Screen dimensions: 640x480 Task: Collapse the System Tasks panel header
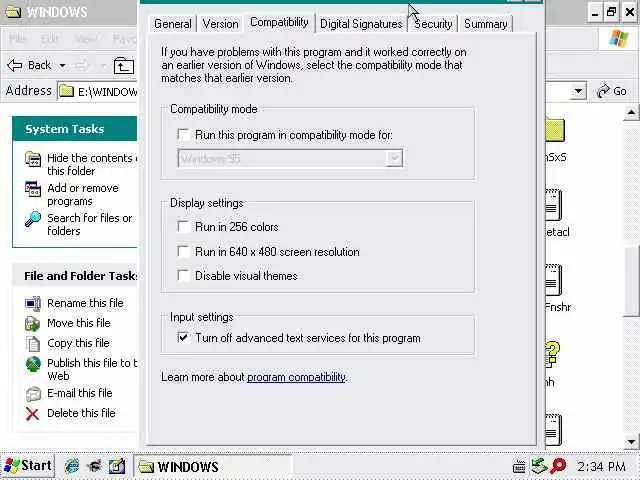(75, 129)
